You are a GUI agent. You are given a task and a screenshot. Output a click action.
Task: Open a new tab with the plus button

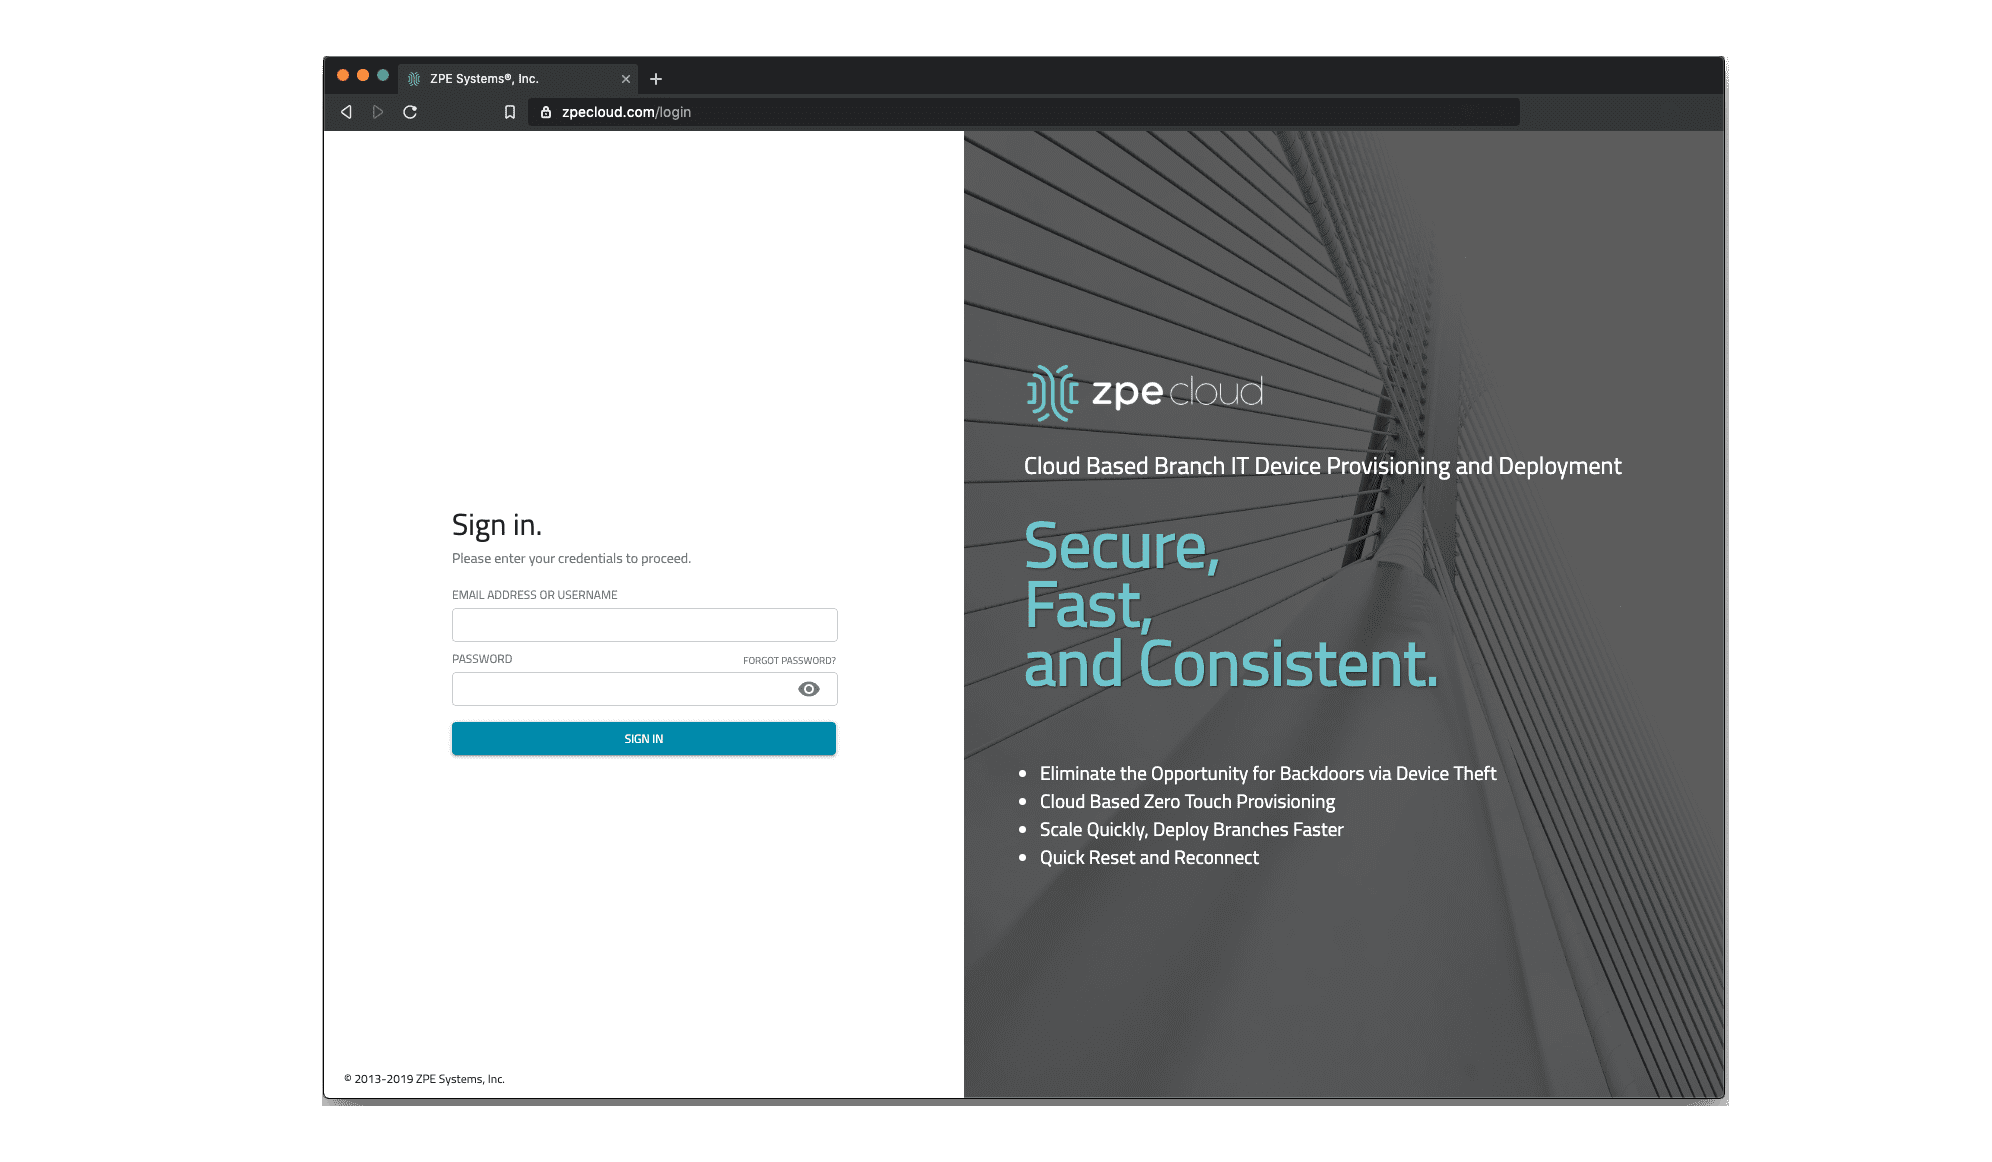pyautogui.click(x=656, y=79)
